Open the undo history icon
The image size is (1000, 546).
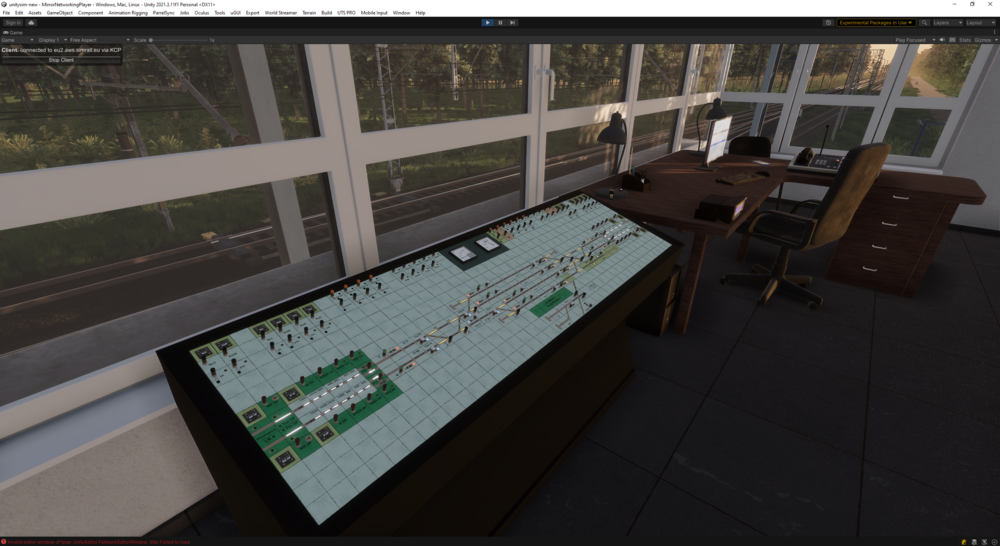coord(828,22)
